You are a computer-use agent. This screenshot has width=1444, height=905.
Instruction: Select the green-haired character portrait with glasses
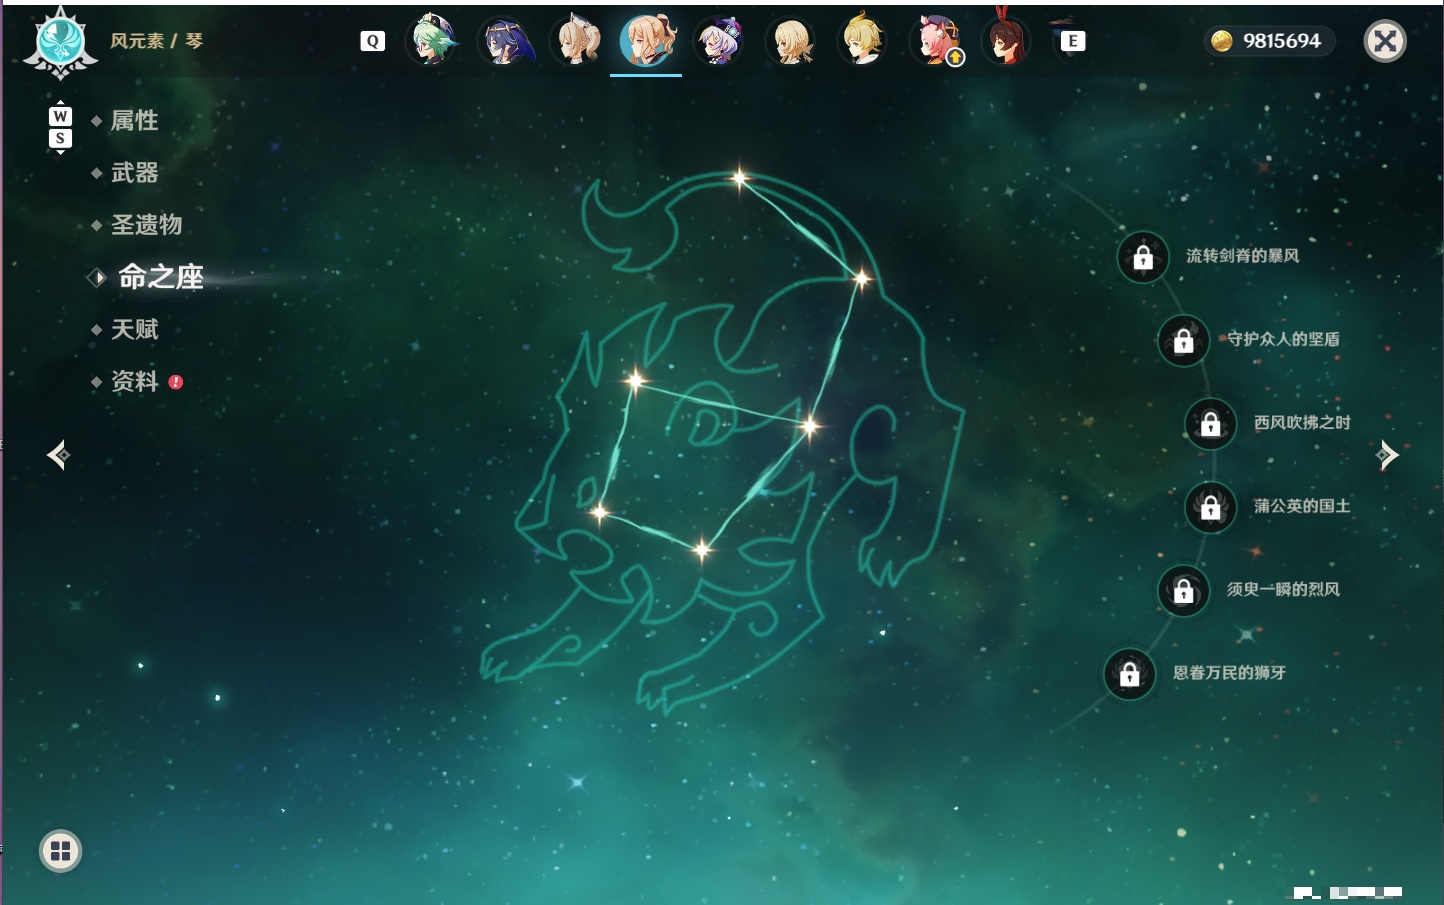coord(433,41)
